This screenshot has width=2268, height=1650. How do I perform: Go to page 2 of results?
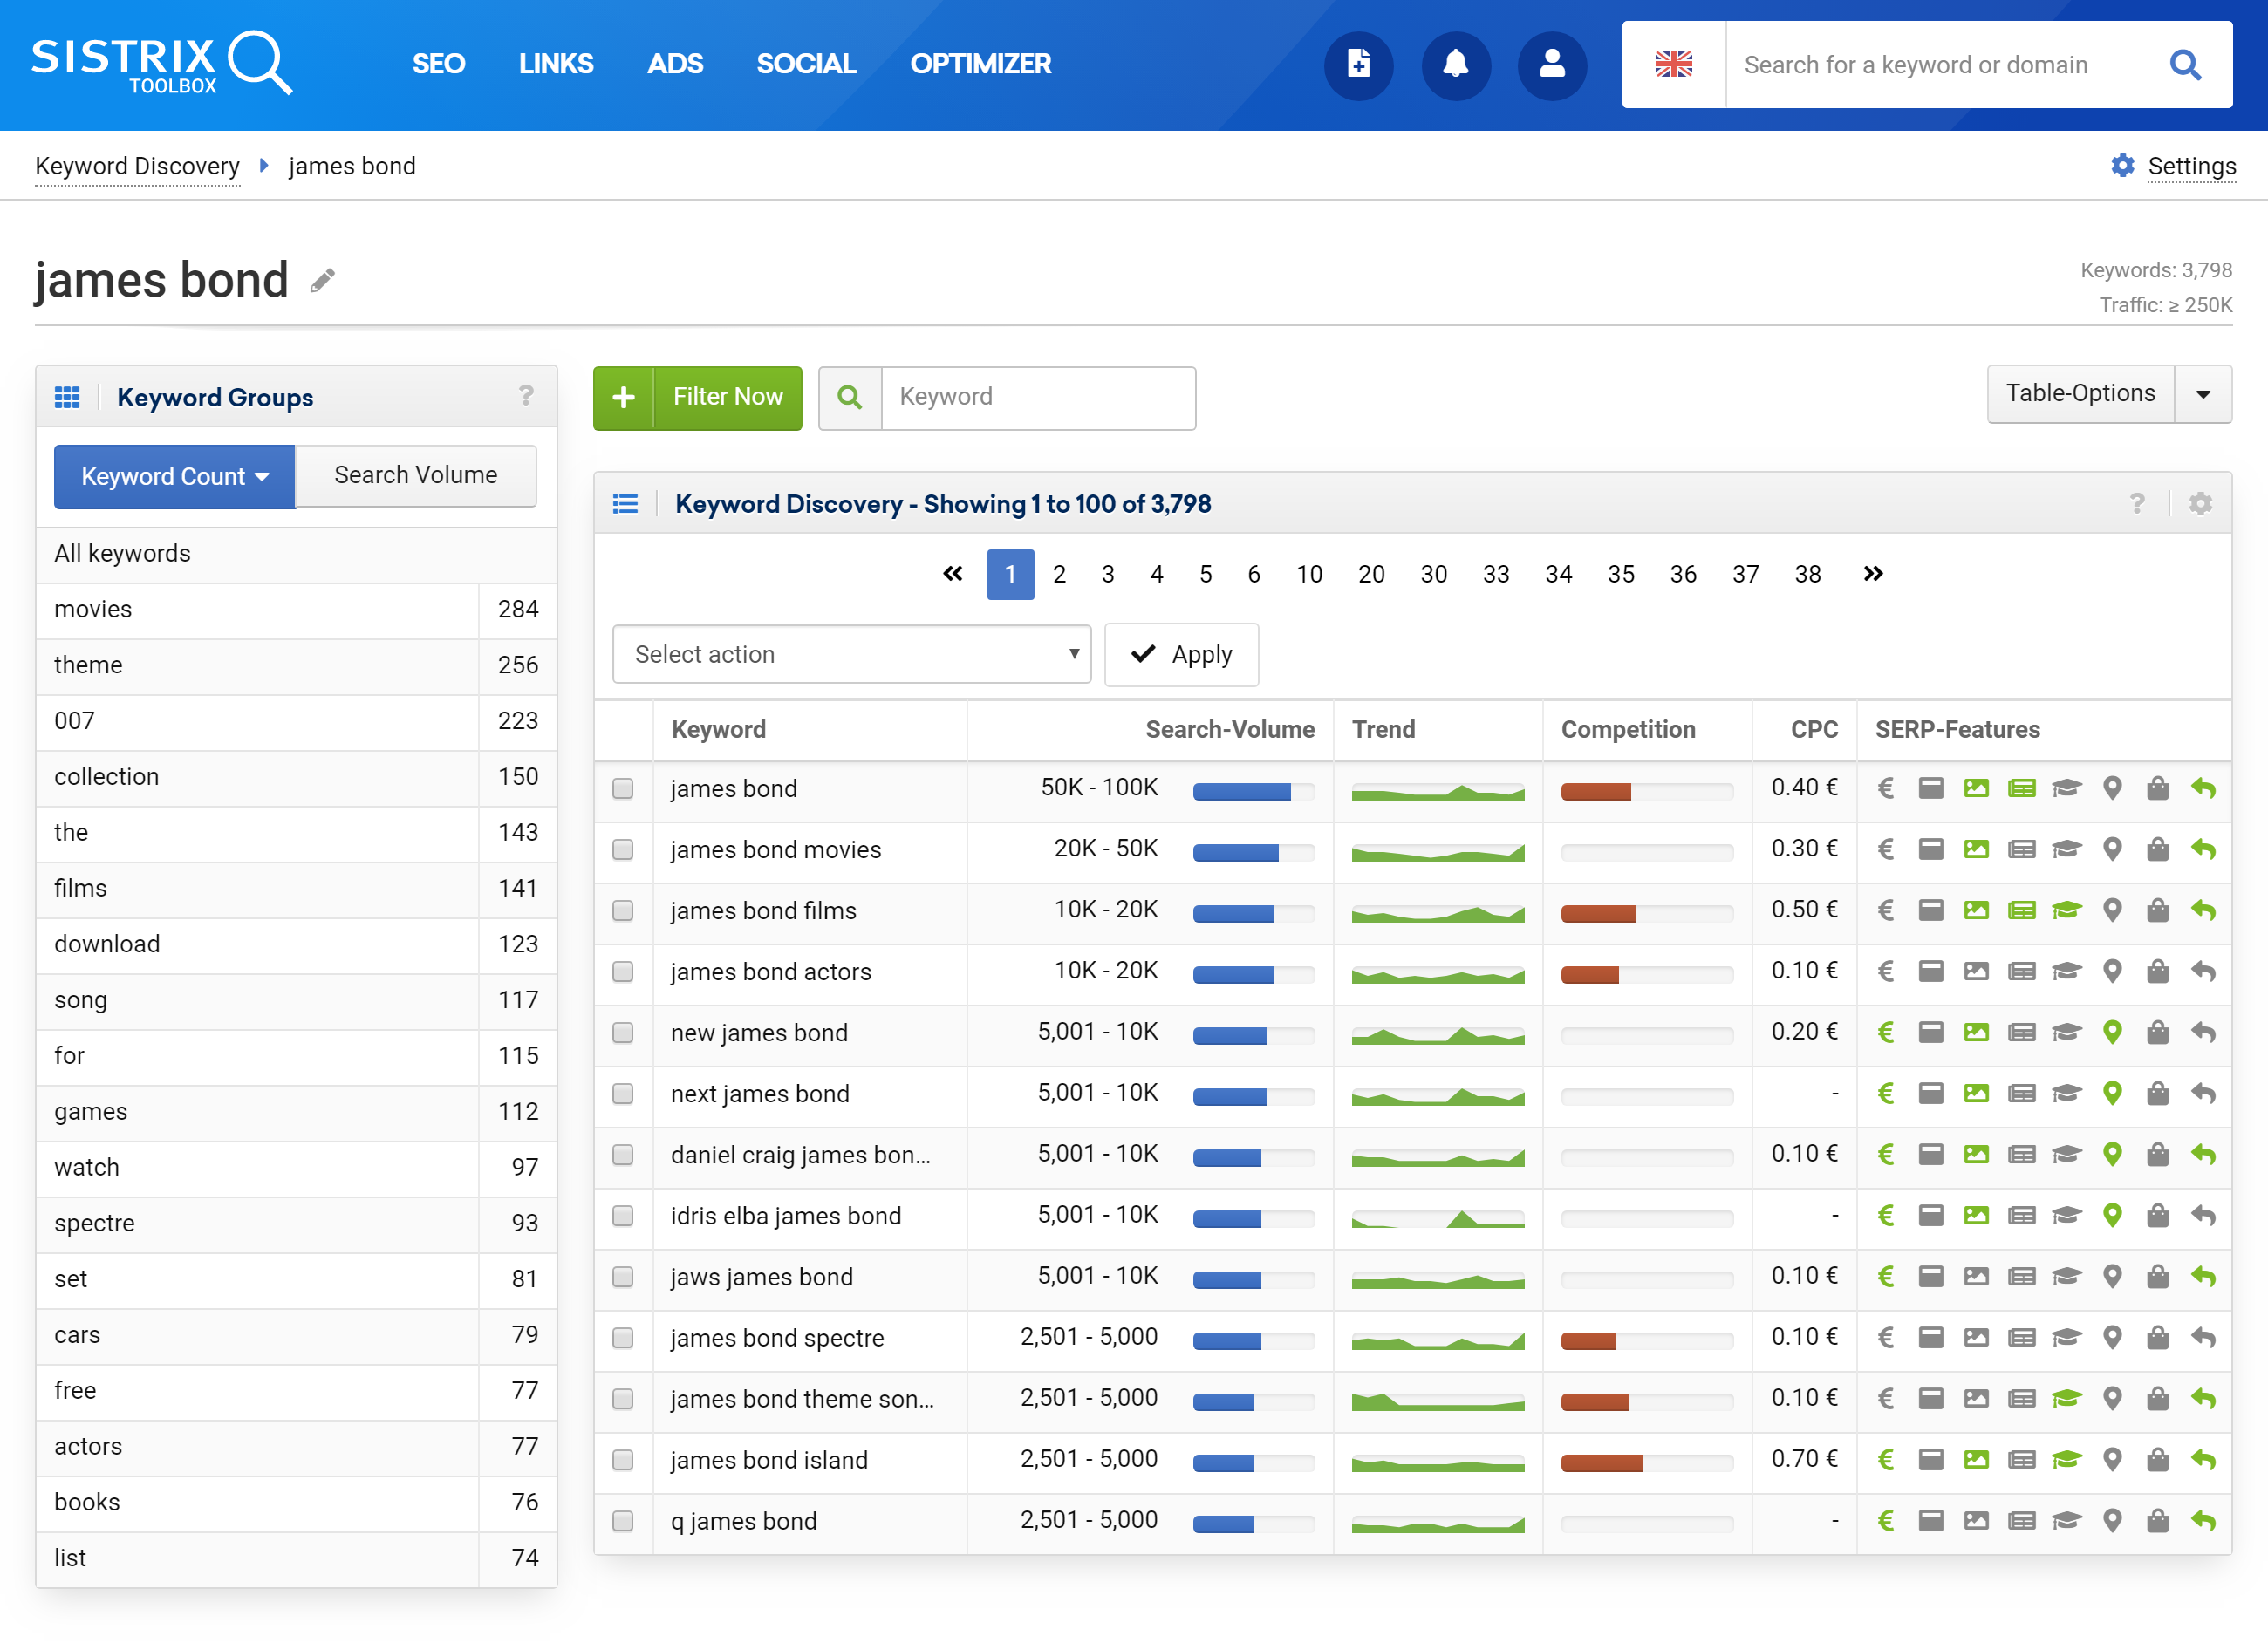tap(1059, 574)
